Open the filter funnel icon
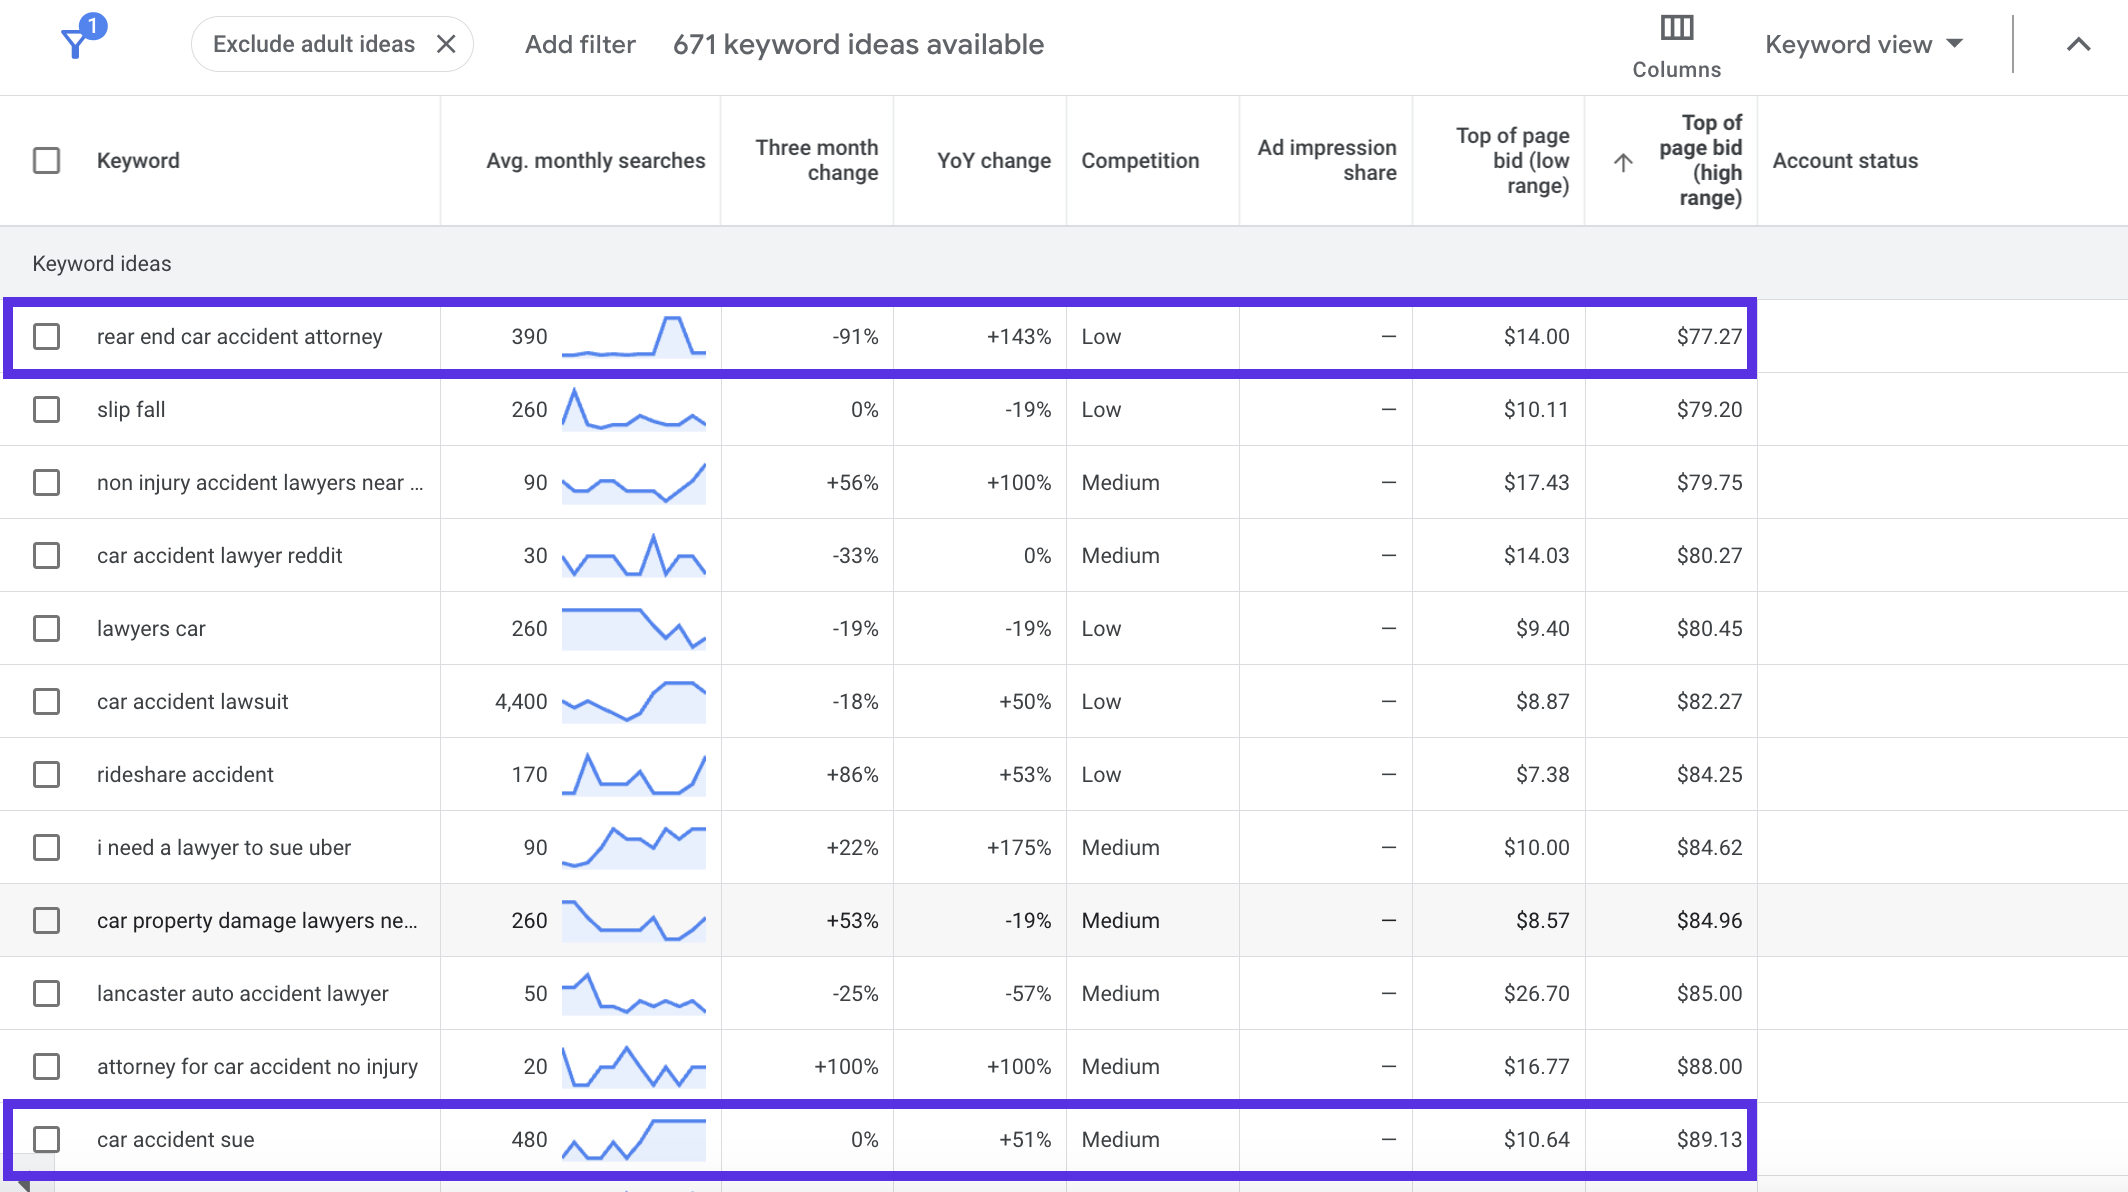 pos(80,40)
